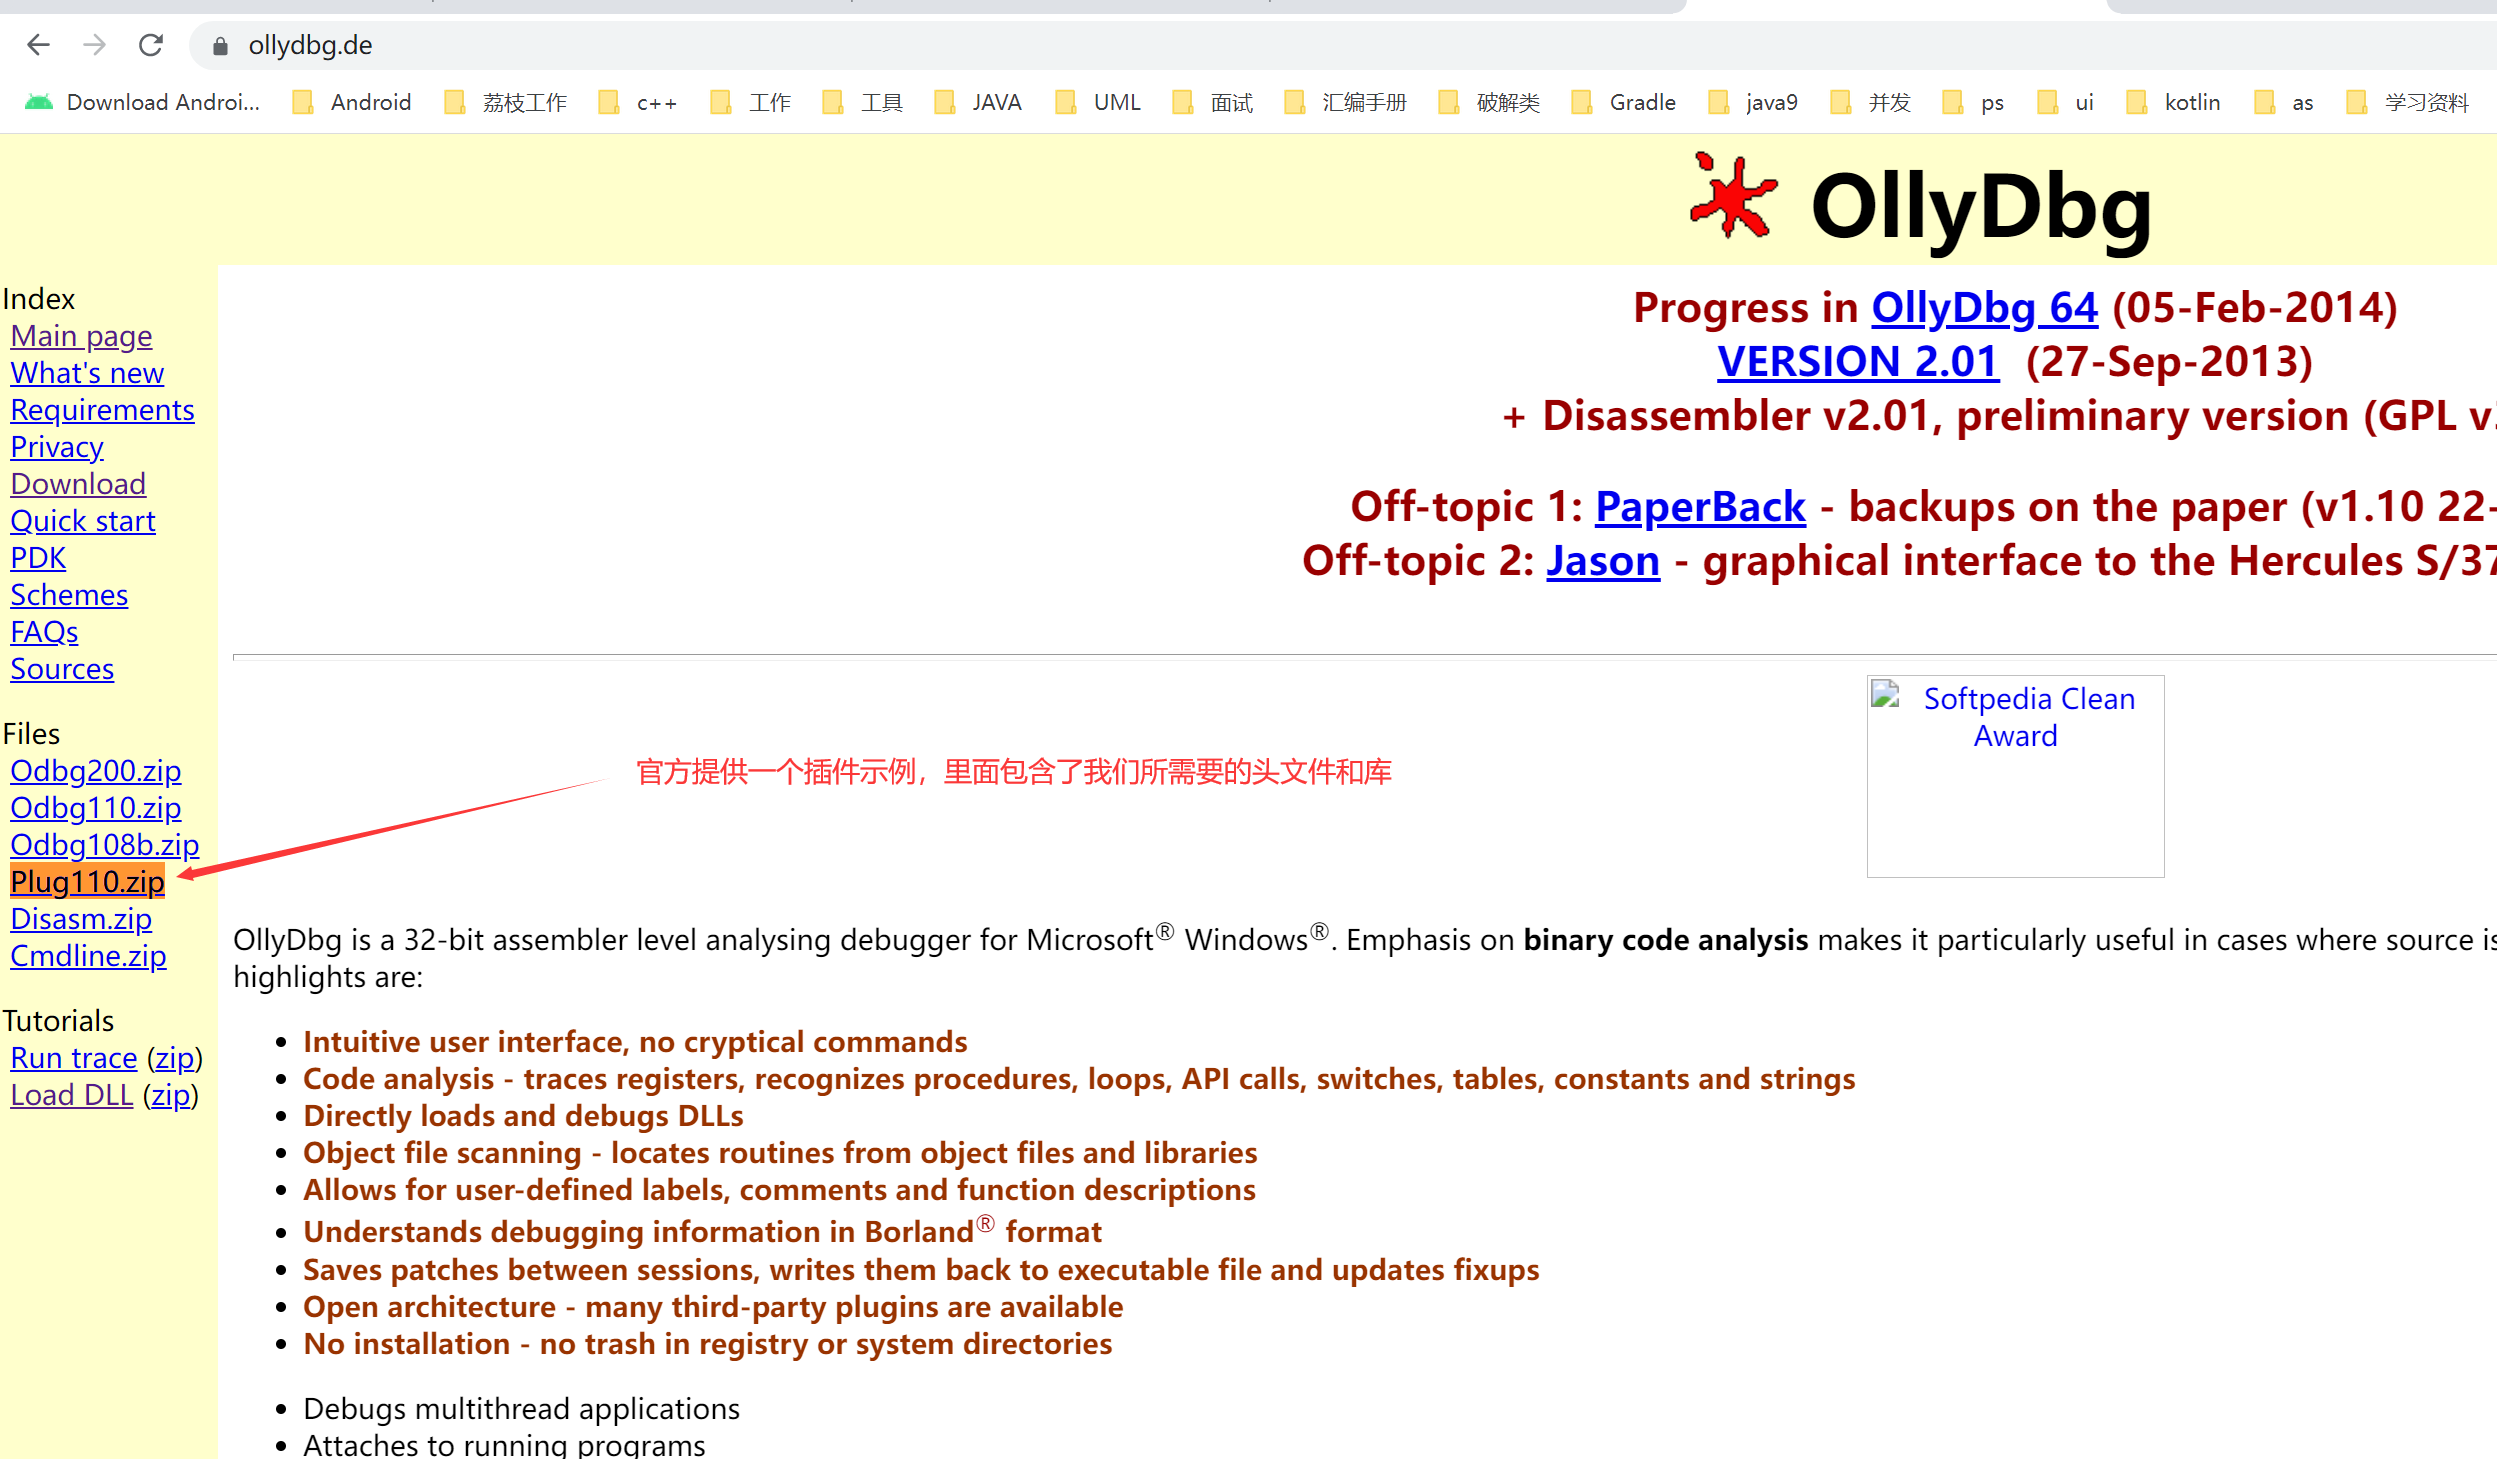Screen dimensions: 2497x1459
Task: Open the OllyDbg 64 progress link
Action: point(1984,307)
